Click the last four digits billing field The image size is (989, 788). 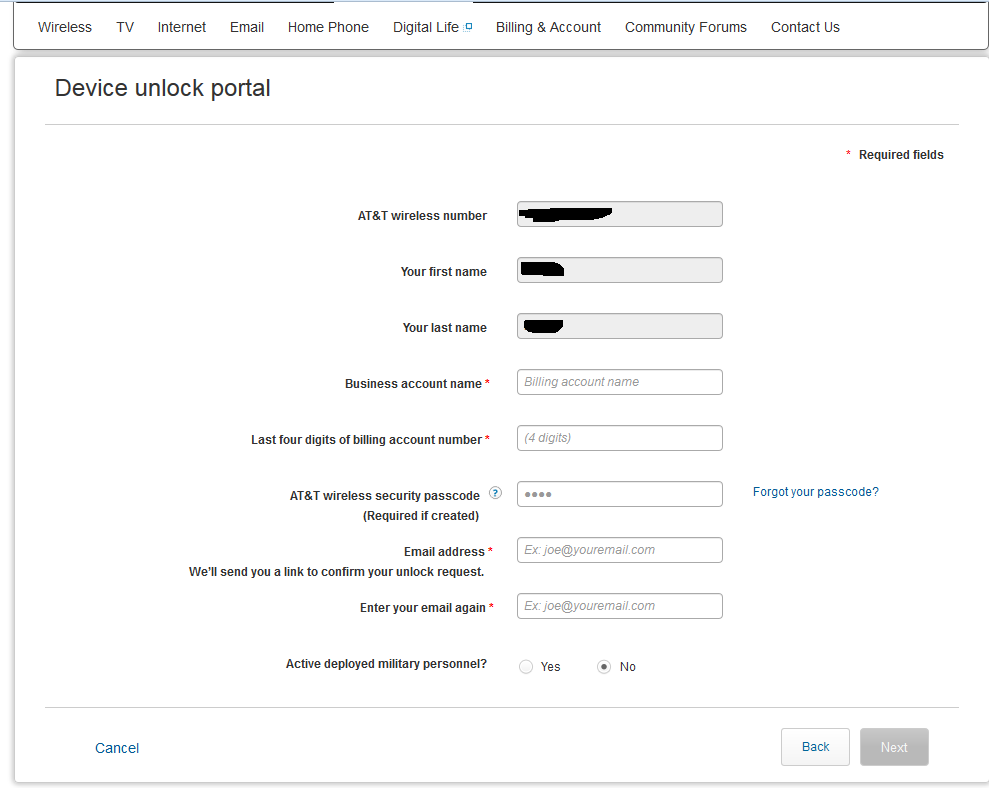(619, 438)
